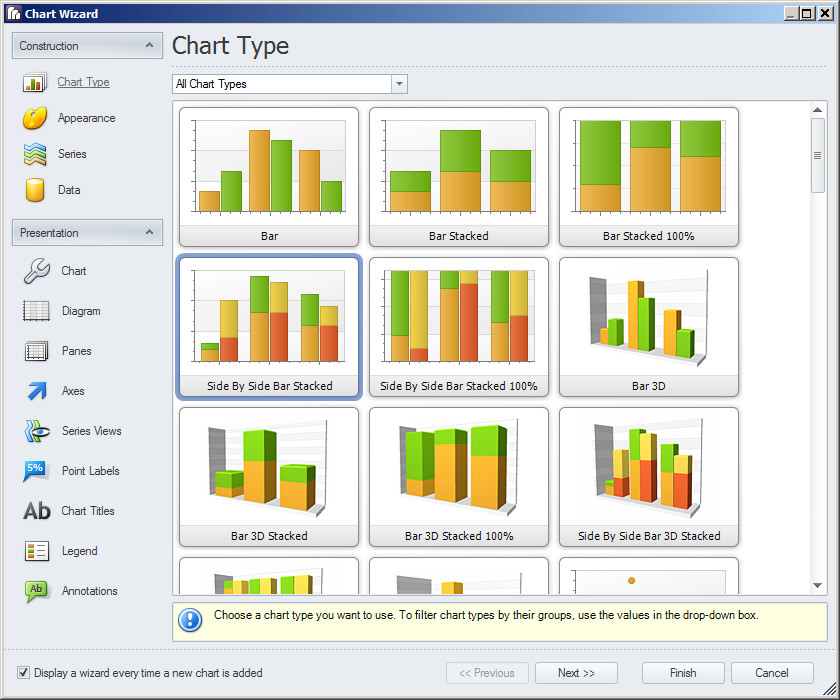Viewport: 840px width, 700px height.
Task: Click the Data cylinder icon
Action: pyautogui.click(x=35, y=190)
